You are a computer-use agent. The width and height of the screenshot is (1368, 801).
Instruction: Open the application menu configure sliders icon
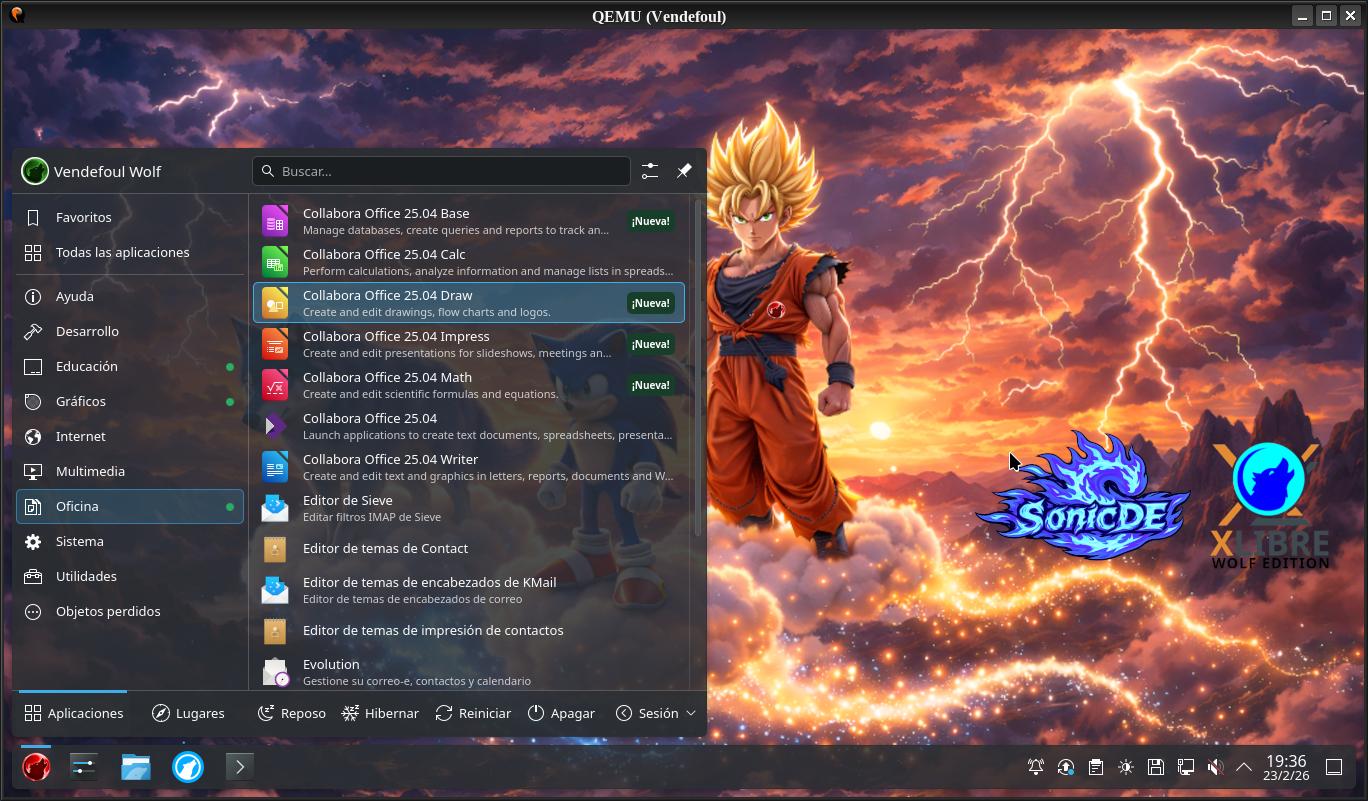click(x=650, y=171)
